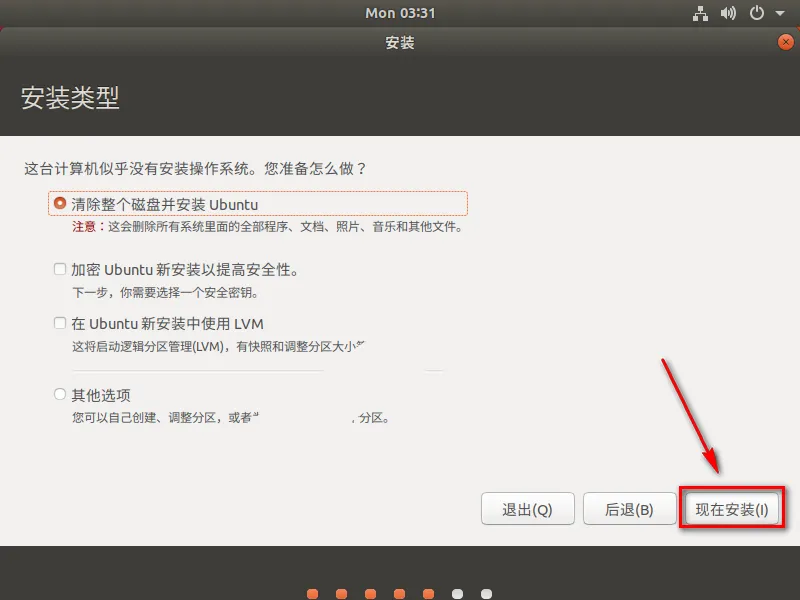800x600 pixels.
Task: Expand the system menu arrow
Action: coord(780,14)
